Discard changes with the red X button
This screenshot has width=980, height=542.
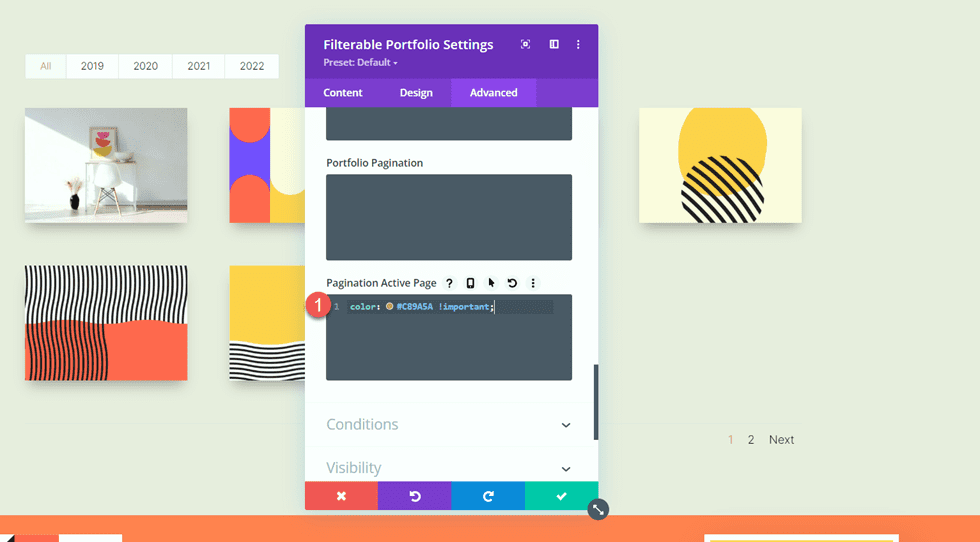point(341,496)
